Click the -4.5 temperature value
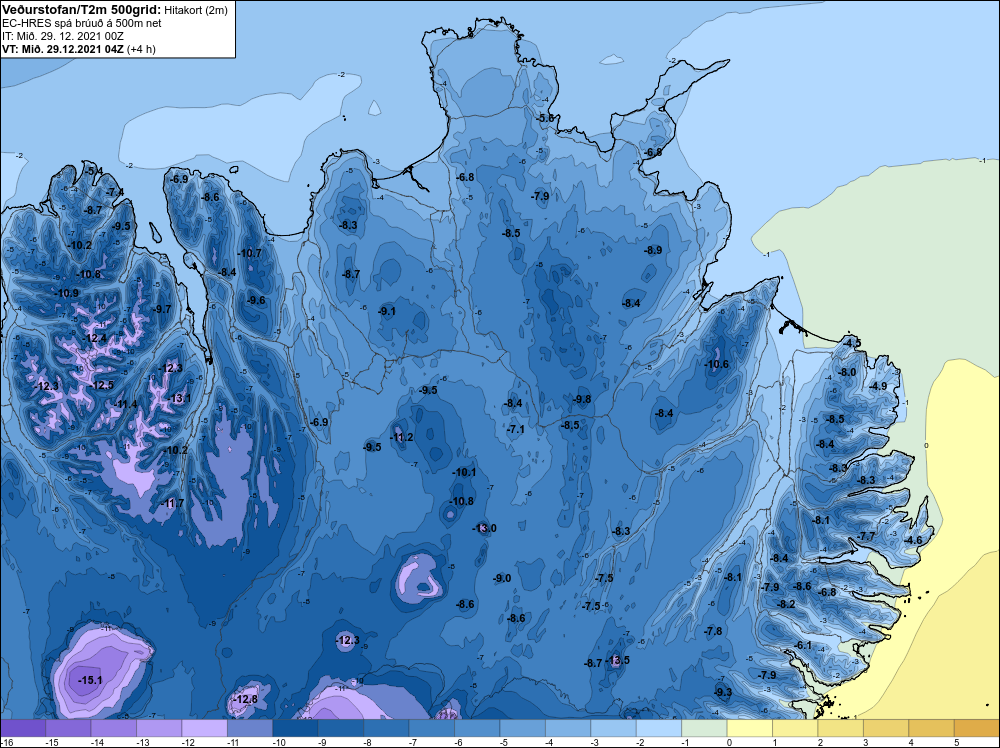Viewport: 1000px width, 748px height. click(852, 343)
